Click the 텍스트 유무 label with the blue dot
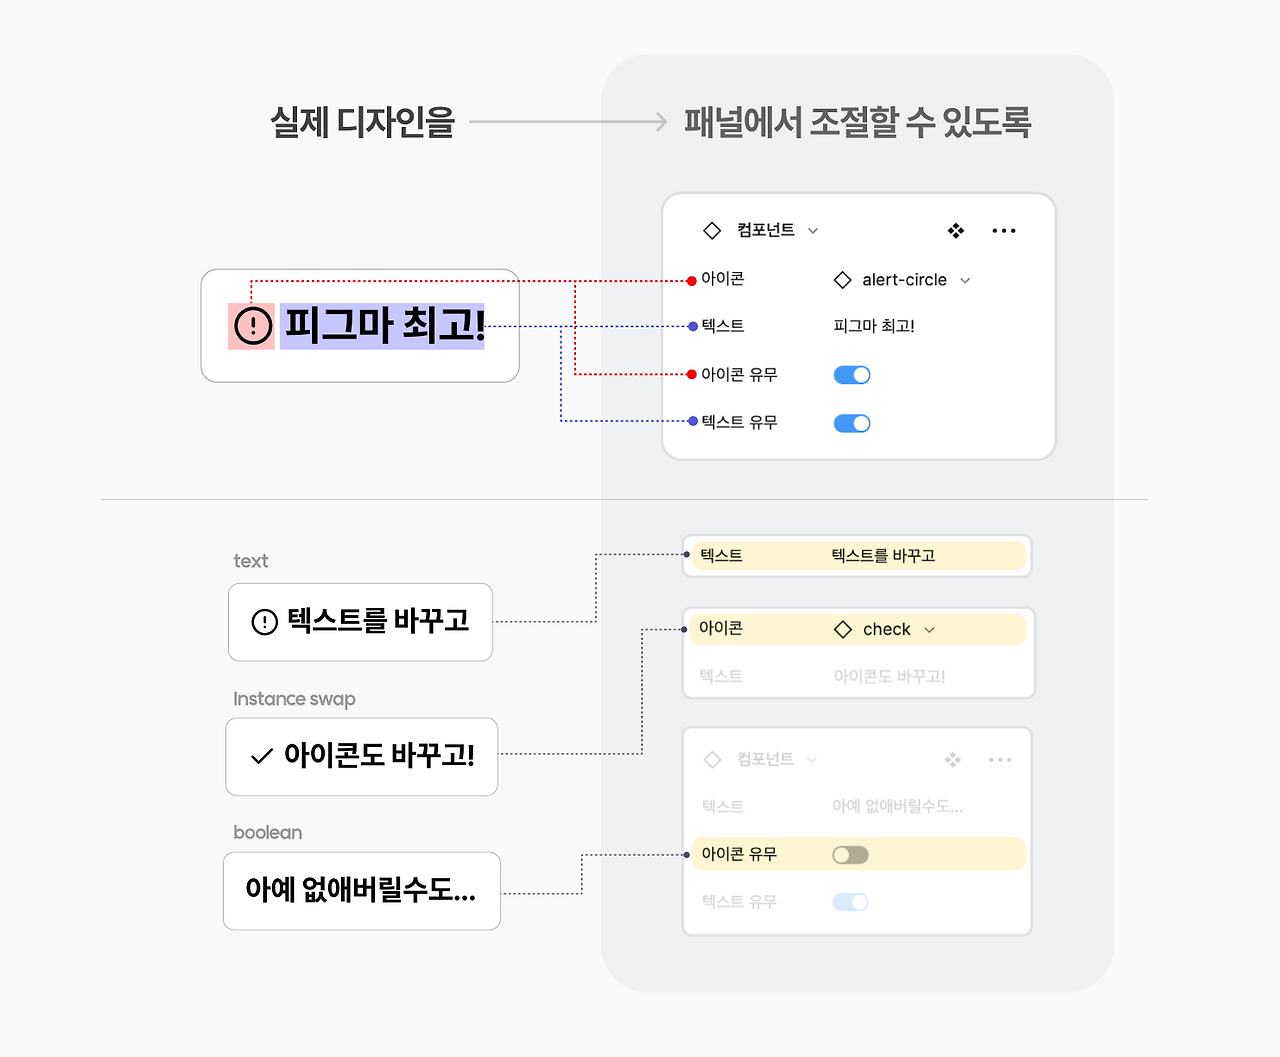The image size is (1280, 1057). click(739, 422)
